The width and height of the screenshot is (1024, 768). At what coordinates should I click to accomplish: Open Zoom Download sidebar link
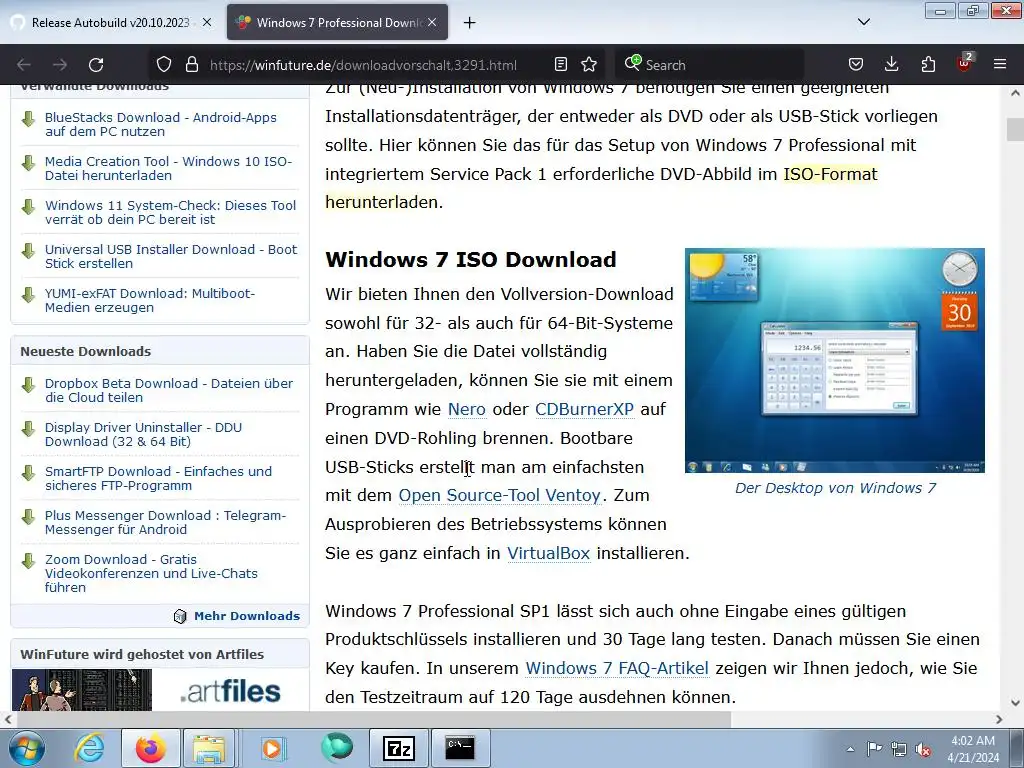tap(152, 573)
